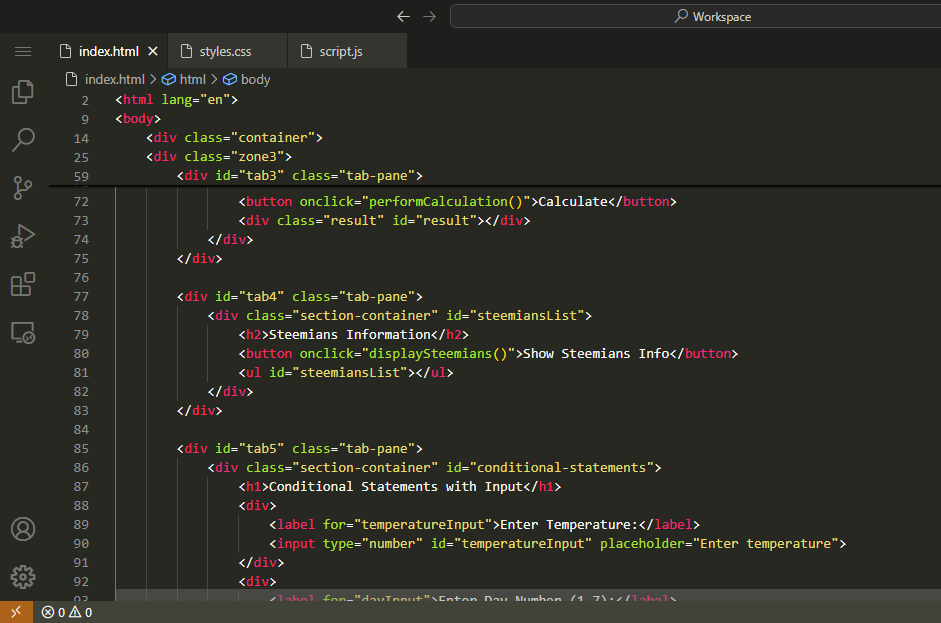941x623 pixels.
Task: Open the Search view in activity bar
Action: [23, 139]
